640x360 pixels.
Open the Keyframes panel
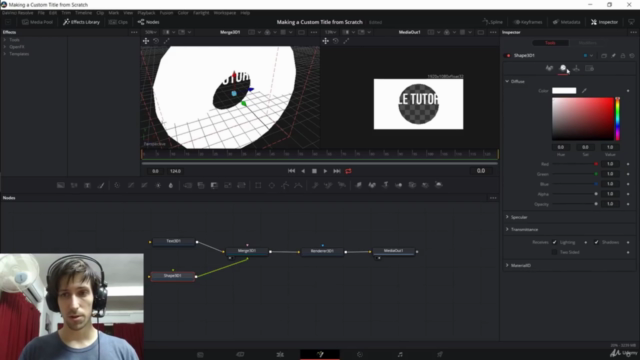pos(528,22)
